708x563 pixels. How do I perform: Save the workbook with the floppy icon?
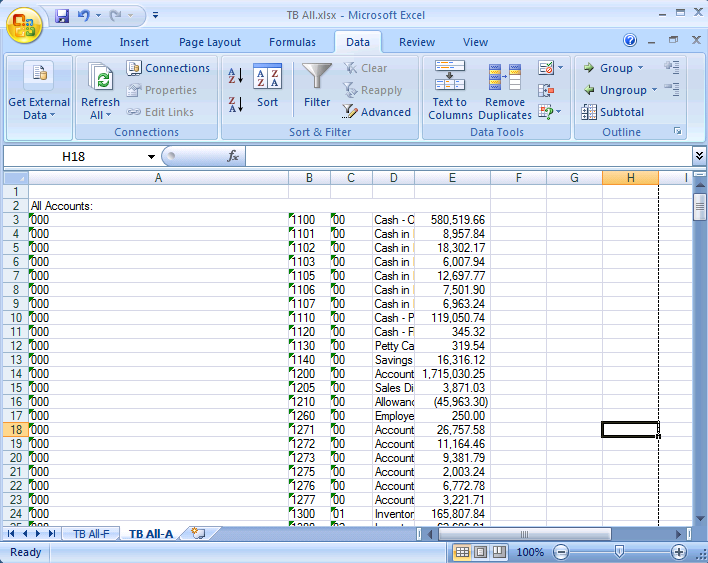click(x=62, y=16)
